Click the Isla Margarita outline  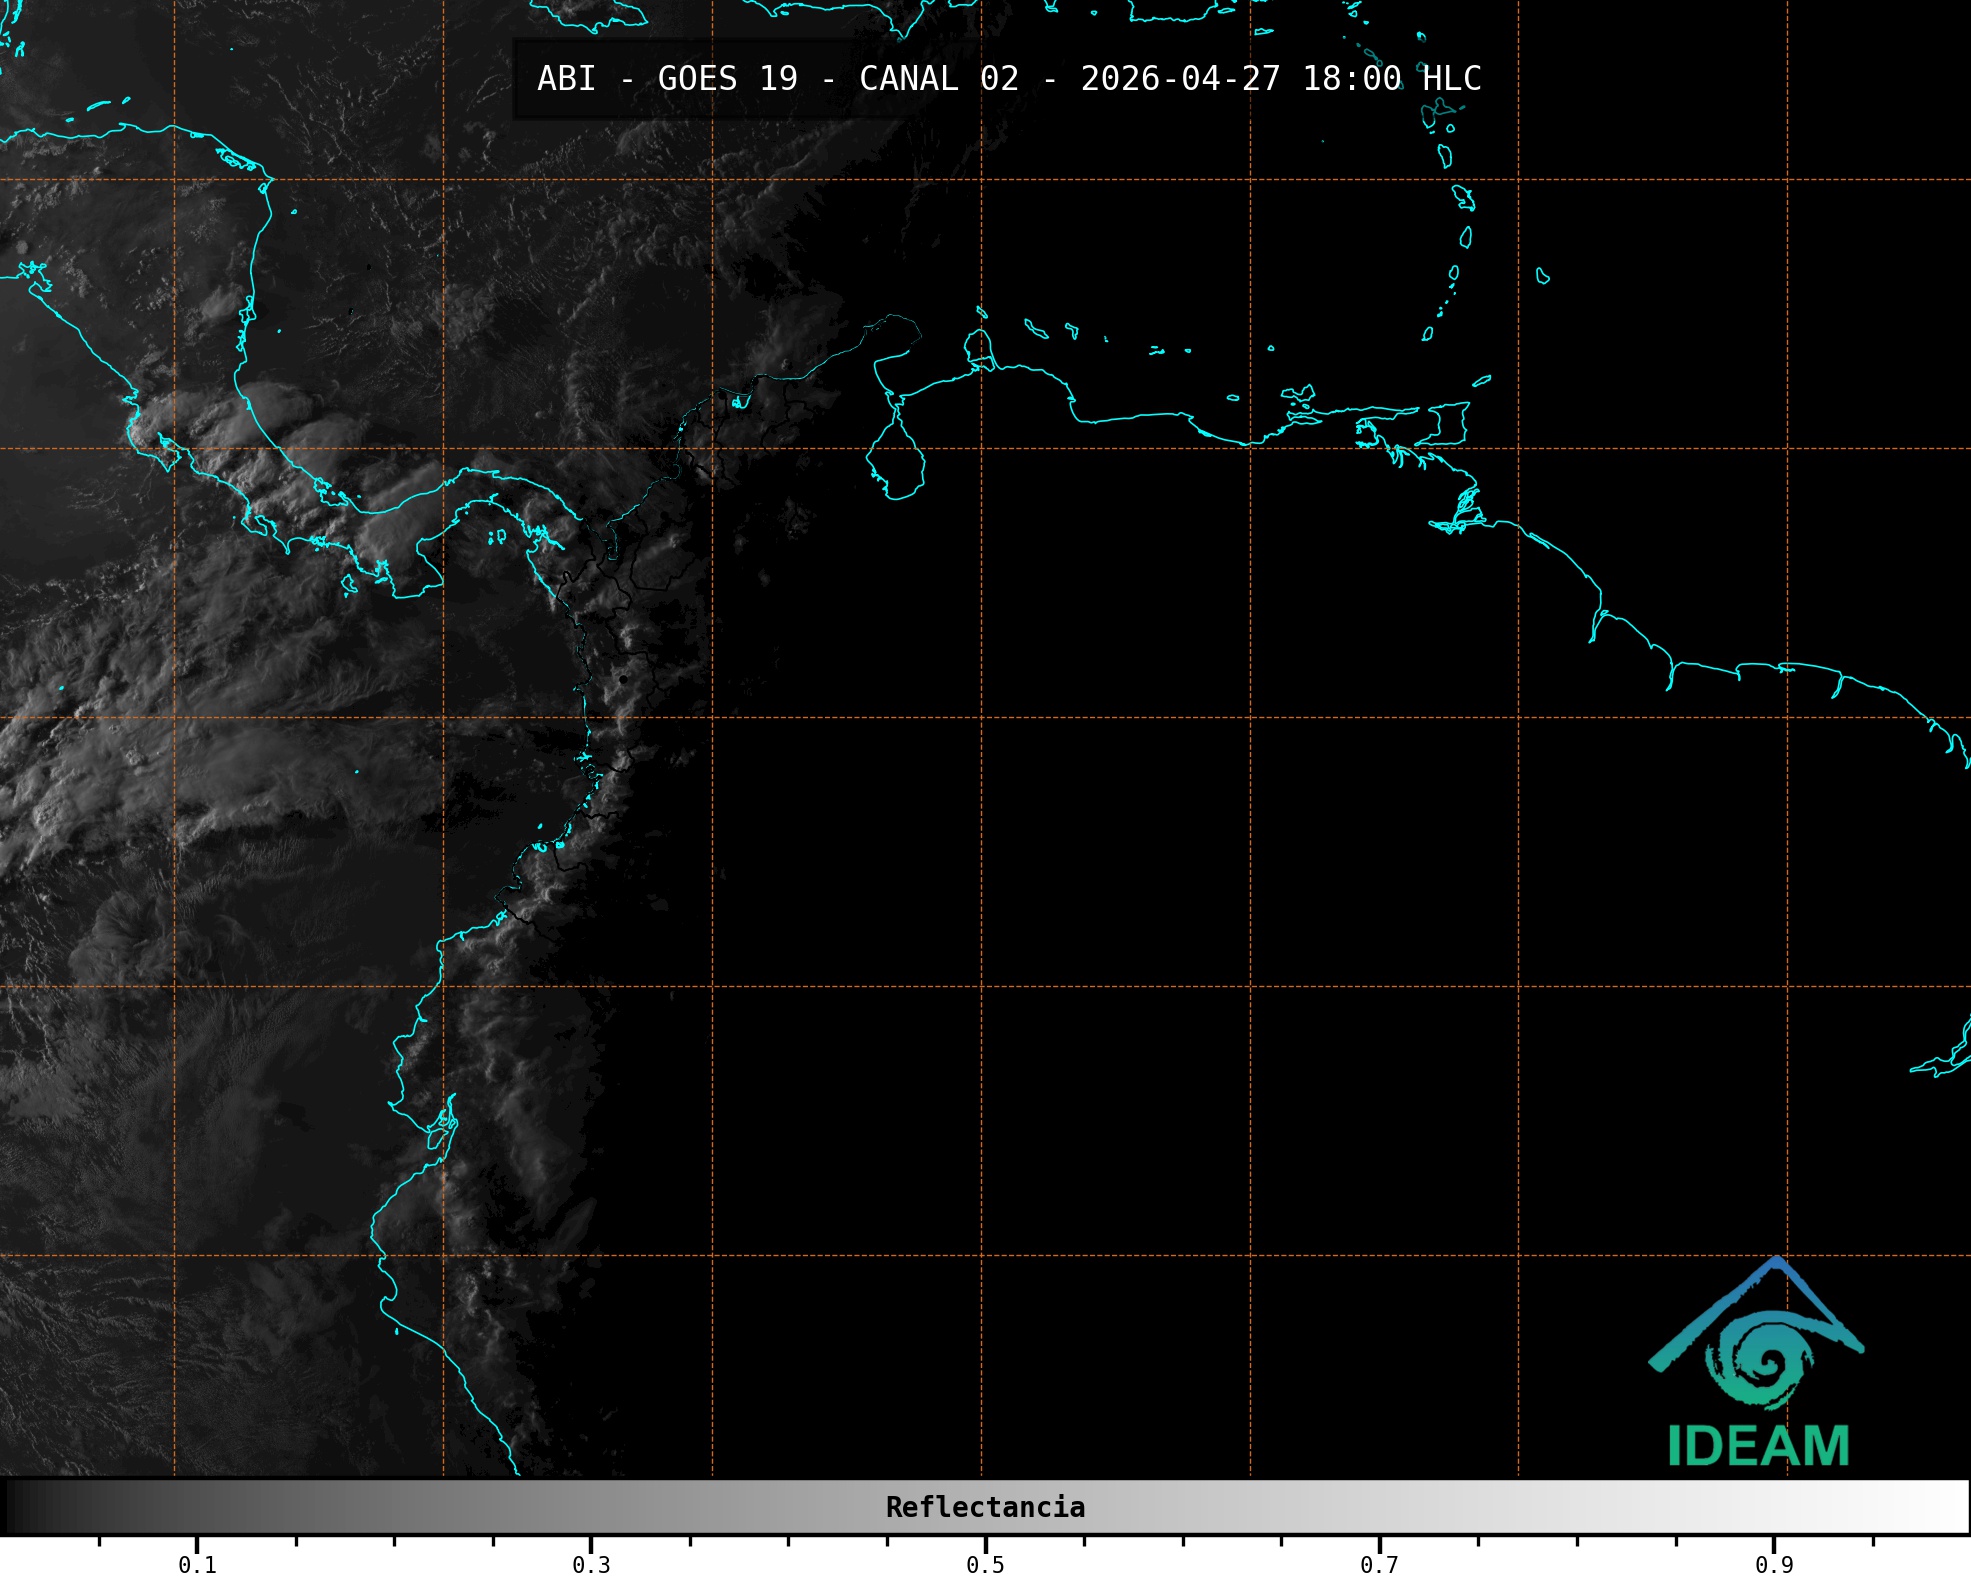pos(1299,393)
